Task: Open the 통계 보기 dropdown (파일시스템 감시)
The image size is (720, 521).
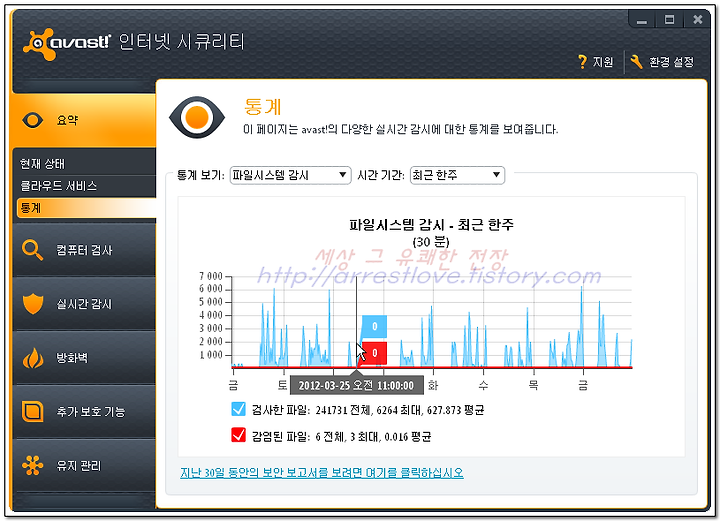Action: (290, 175)
